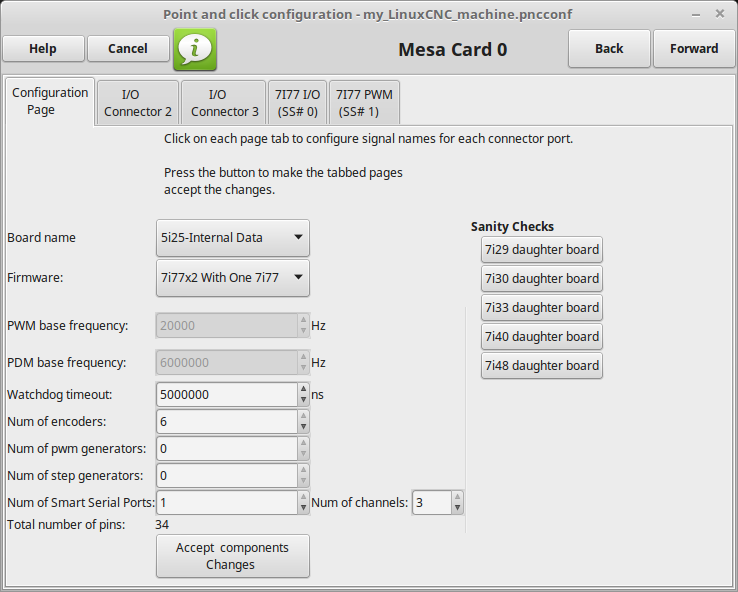Increase Watchdog timeout with up arrow
The width and height of the screenshot is (738, 592).
click(304, 389)
